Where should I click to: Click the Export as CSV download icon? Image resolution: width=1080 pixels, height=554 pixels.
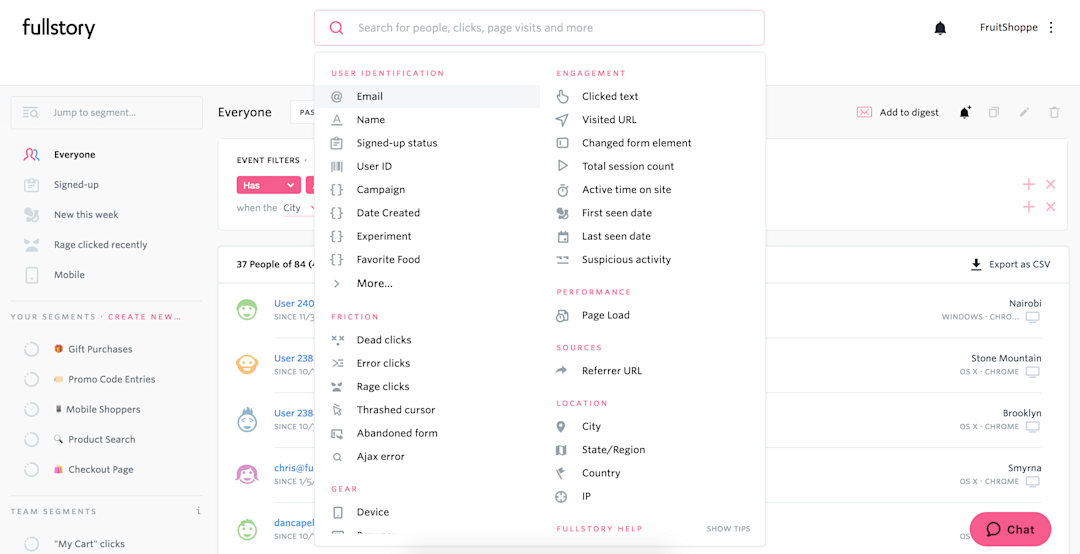pos(976,265)
